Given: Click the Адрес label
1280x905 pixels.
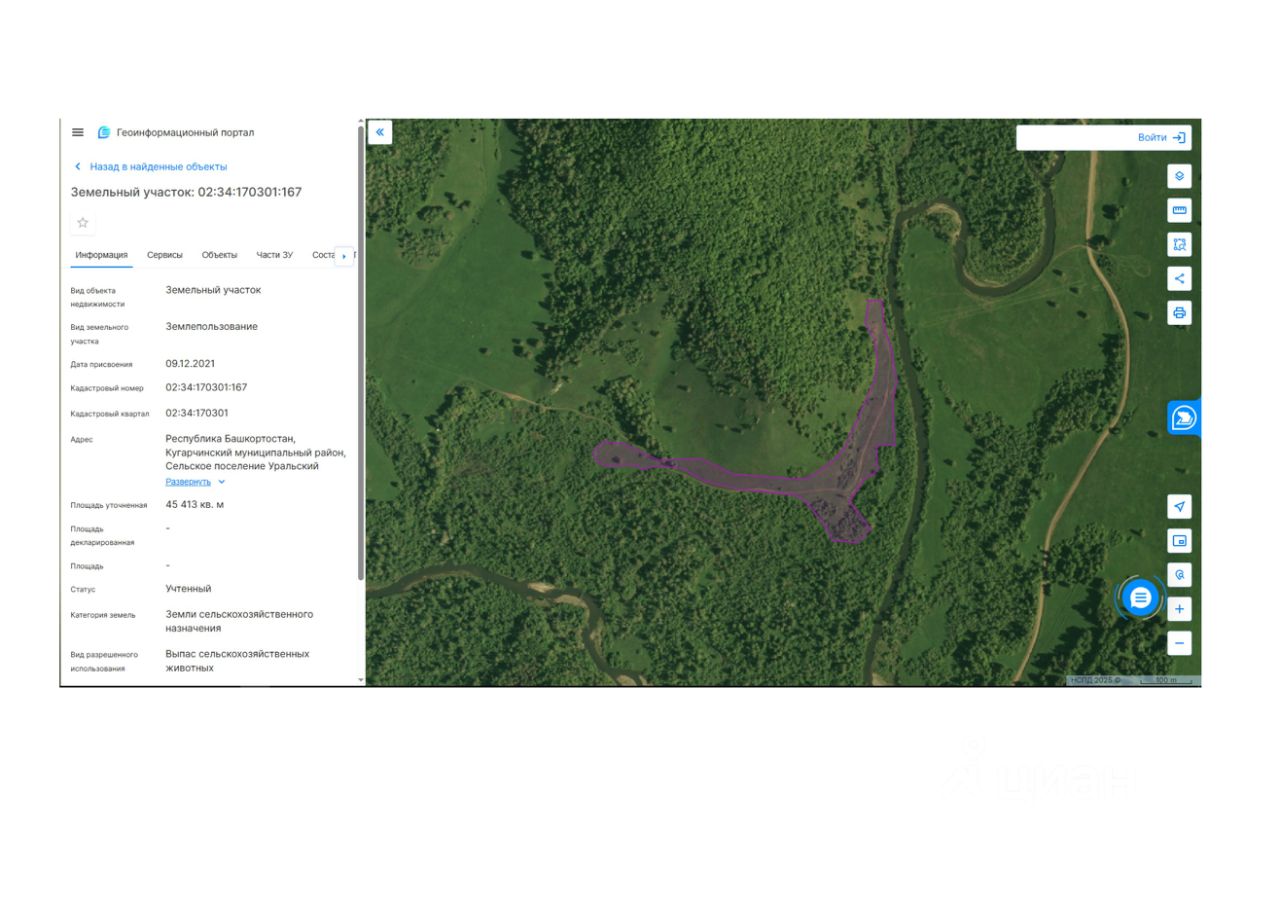Looking at the screenshot, I should (82, 440).
